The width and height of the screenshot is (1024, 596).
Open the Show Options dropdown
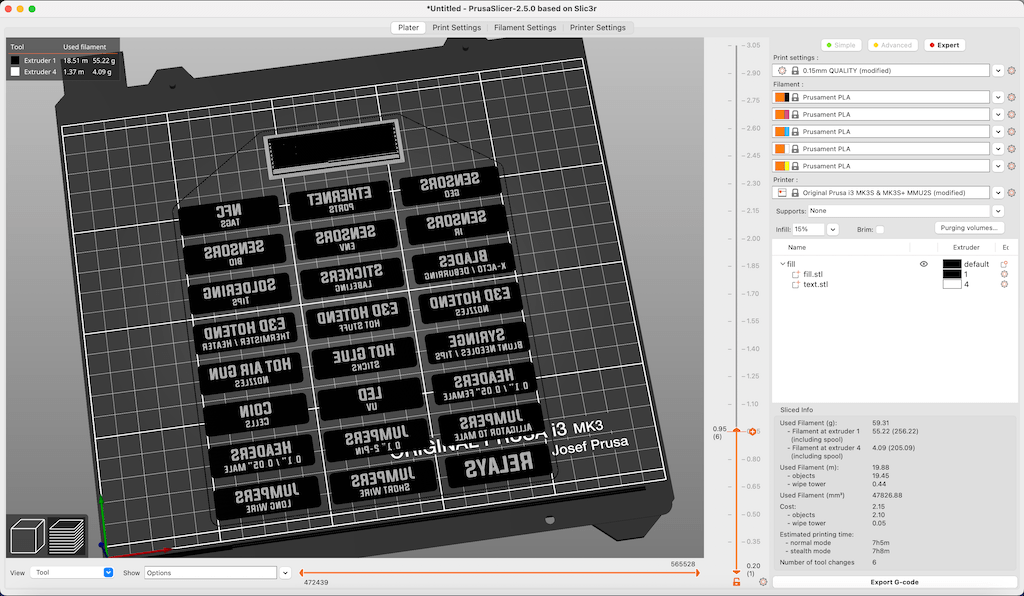(285, 572)
